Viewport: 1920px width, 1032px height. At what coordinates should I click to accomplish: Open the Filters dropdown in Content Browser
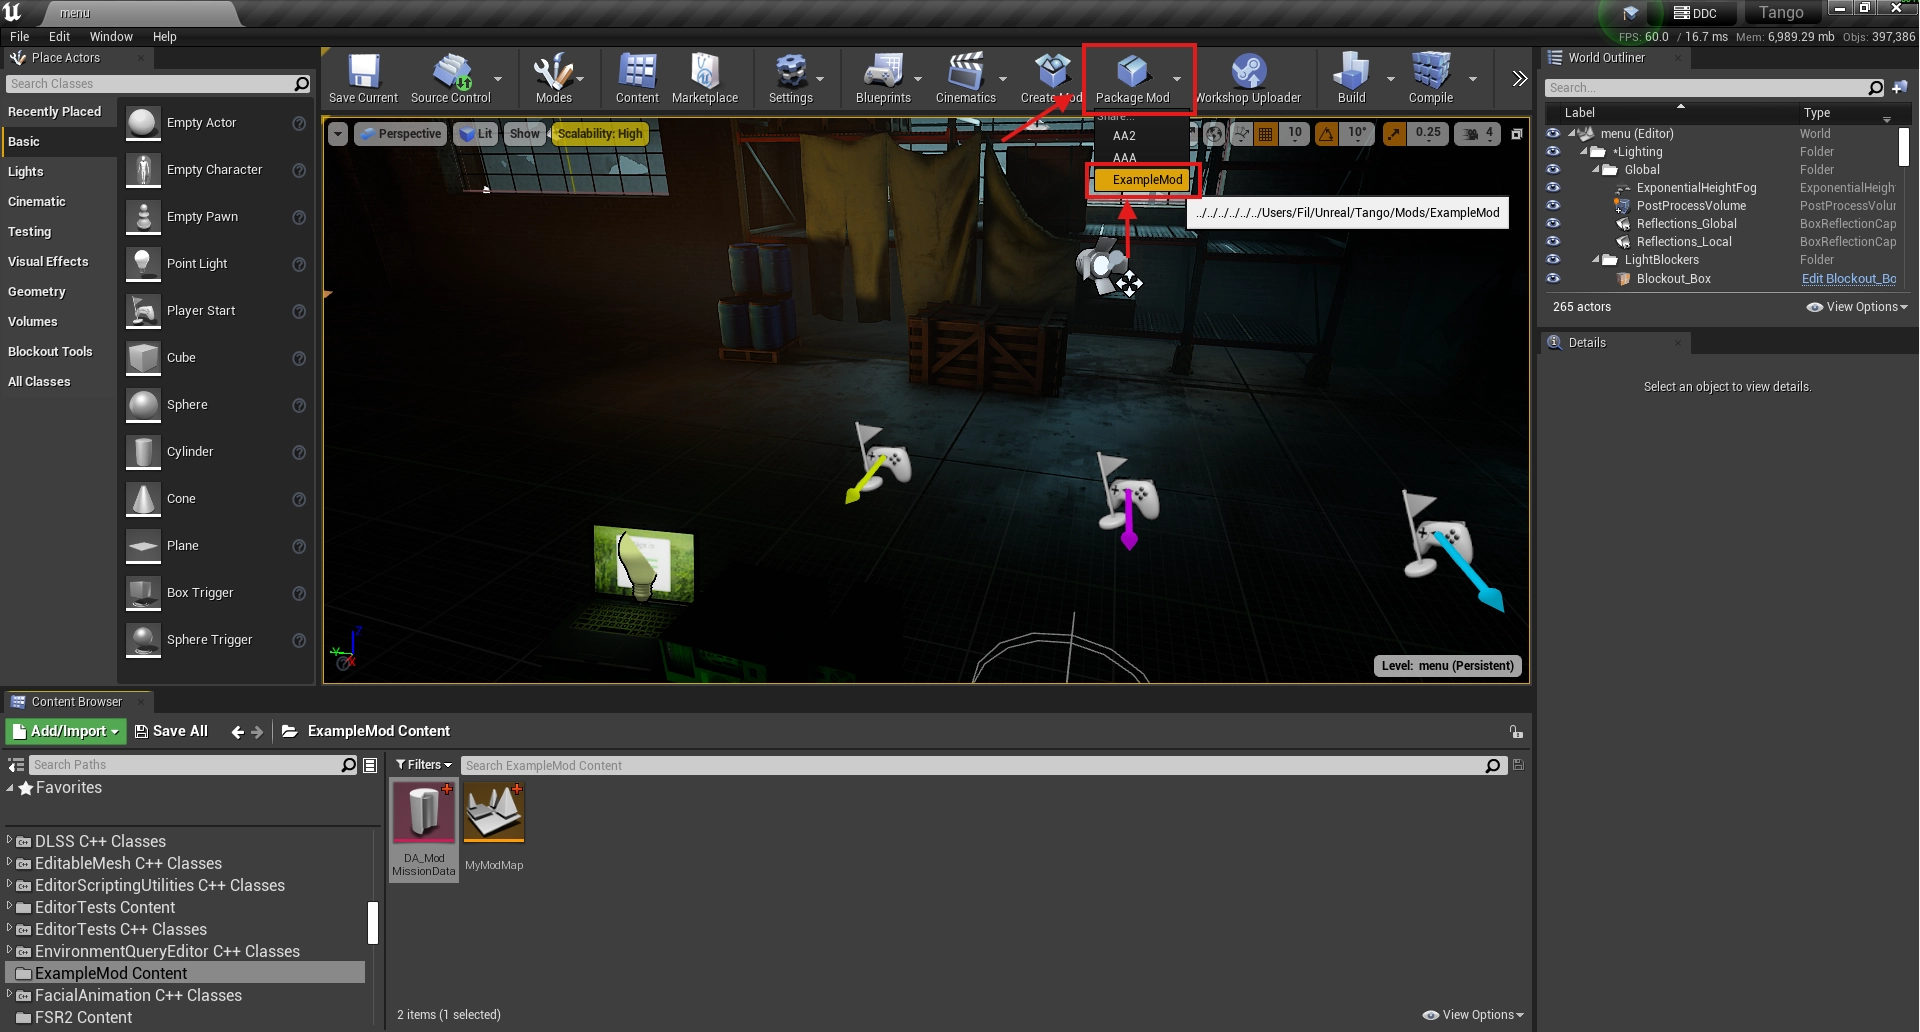[x=424, y=765]
